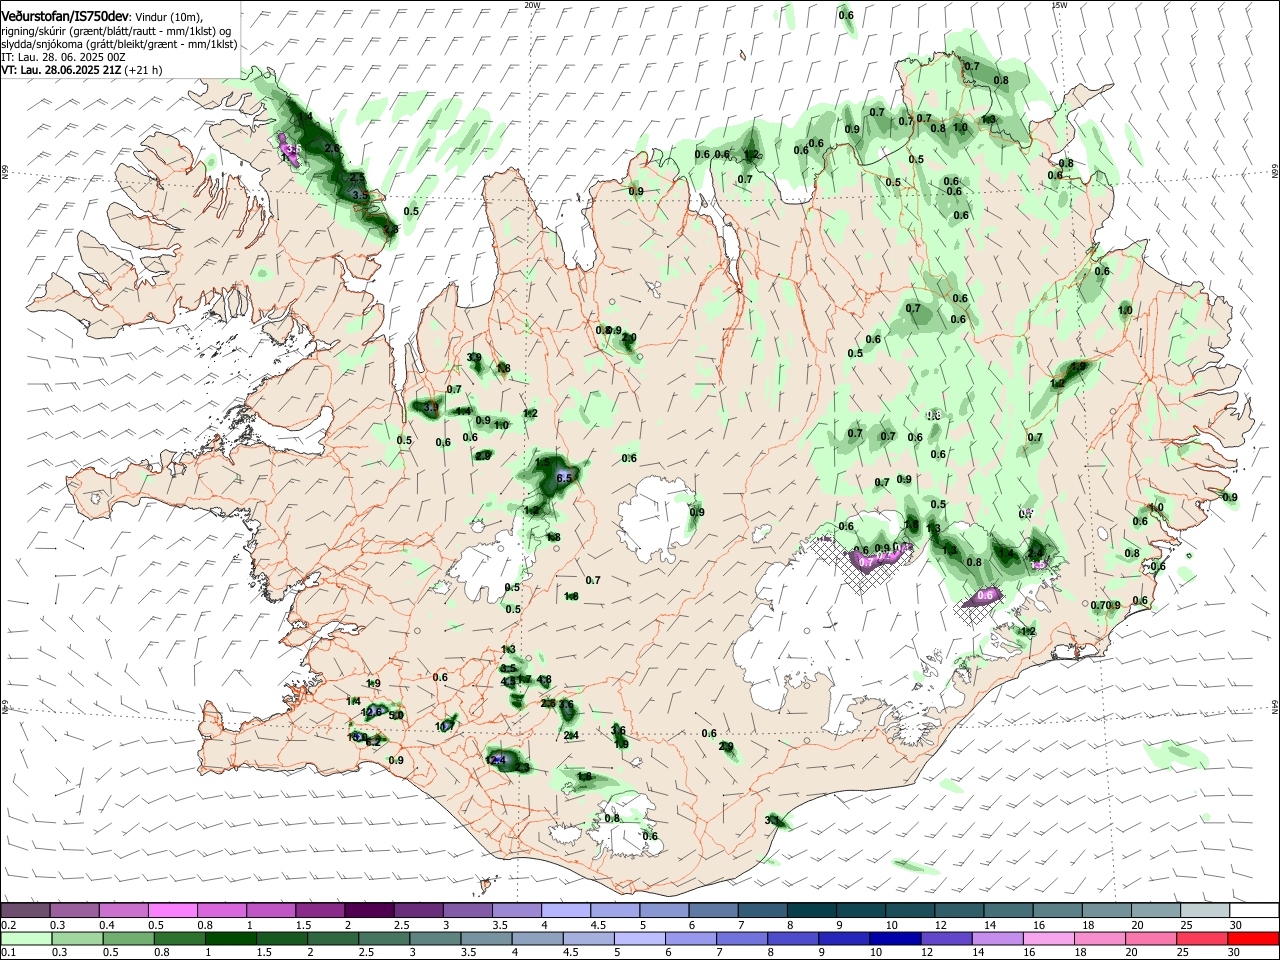Viewport: 1280px width, 960px height.
Task: Click the 64N latitude label on the right edge
Action: coord(1274,705)
